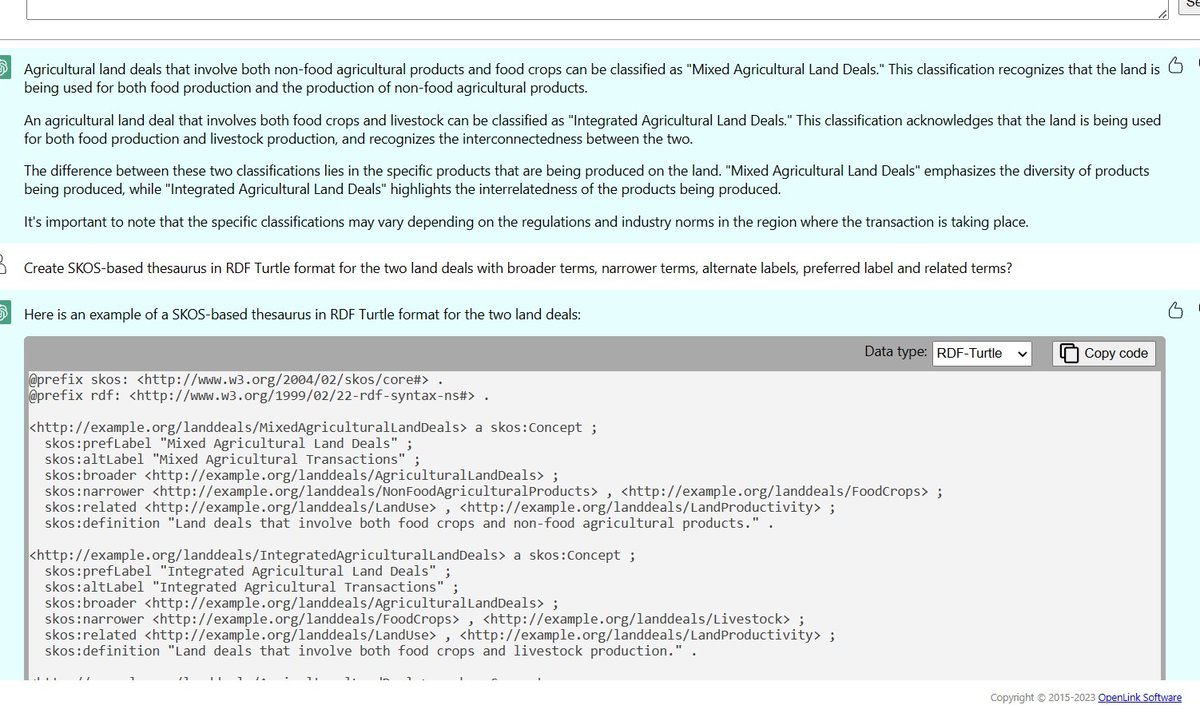Like the SKOS thesaurus example answer
Viewport: 1200px width, 705px height.
click(1176, 310)
